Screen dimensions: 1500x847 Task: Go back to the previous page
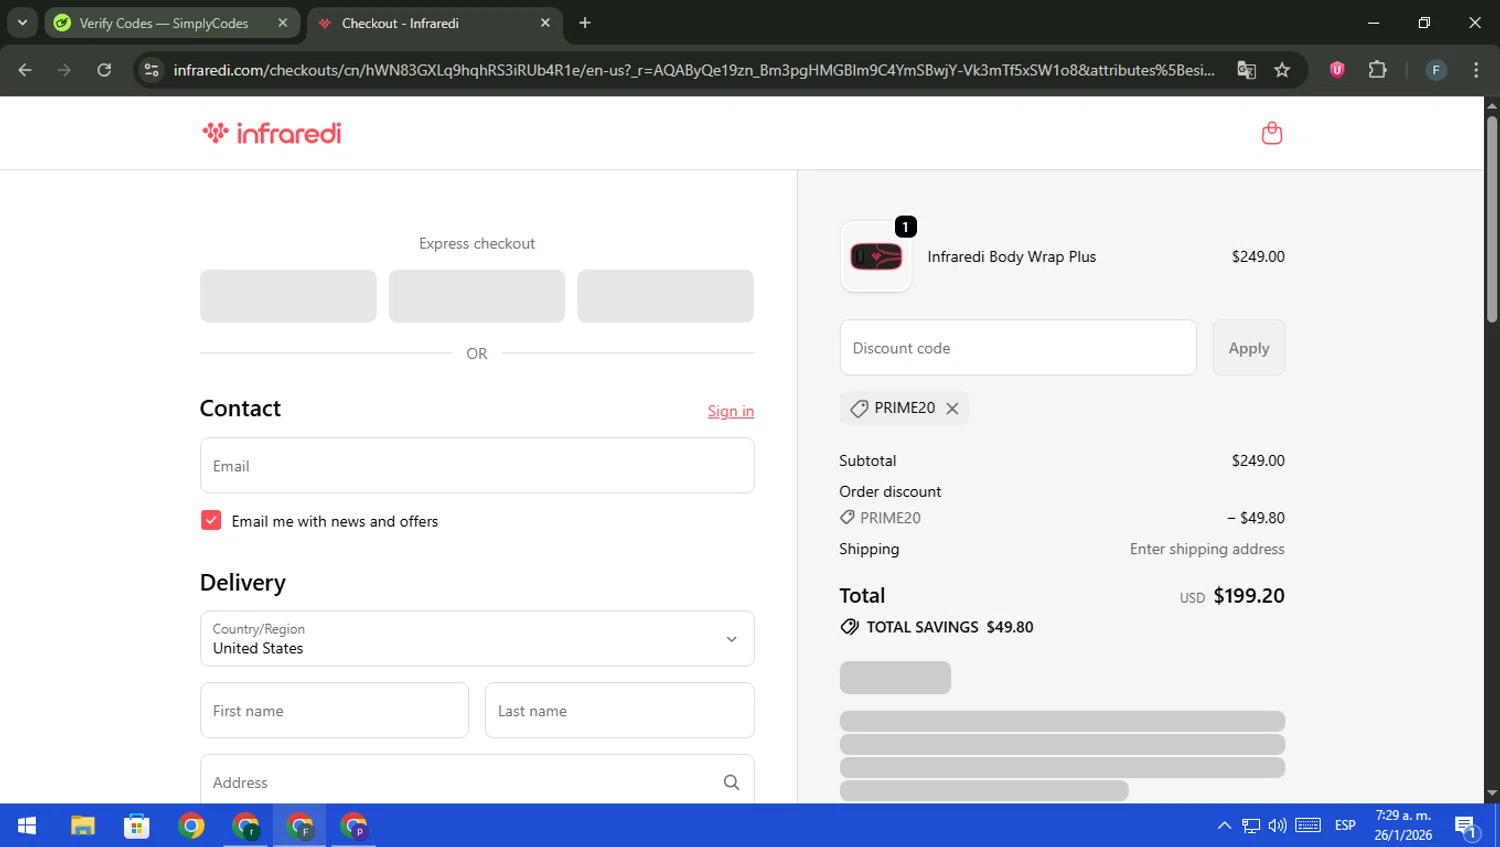(x=25, y=70)
